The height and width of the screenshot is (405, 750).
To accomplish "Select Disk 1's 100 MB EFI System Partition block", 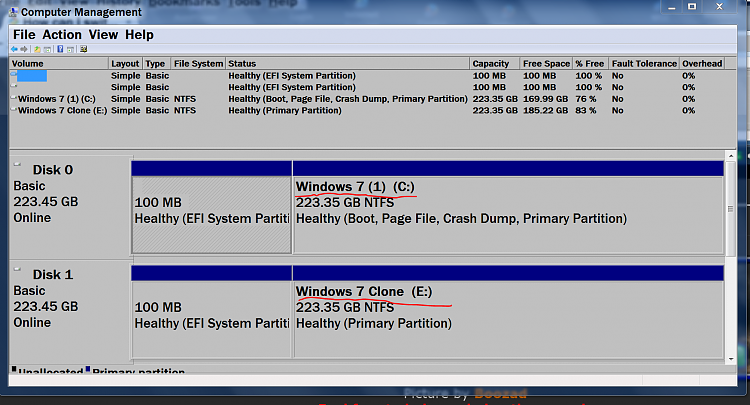I will (211, 312).
